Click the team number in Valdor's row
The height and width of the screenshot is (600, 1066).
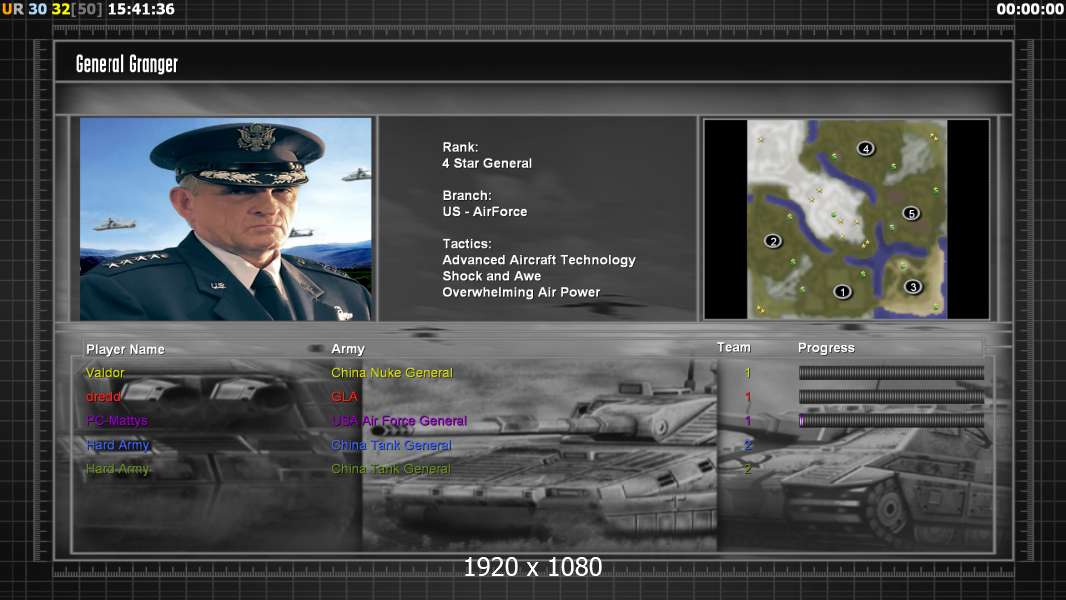[x=747, y=372]
